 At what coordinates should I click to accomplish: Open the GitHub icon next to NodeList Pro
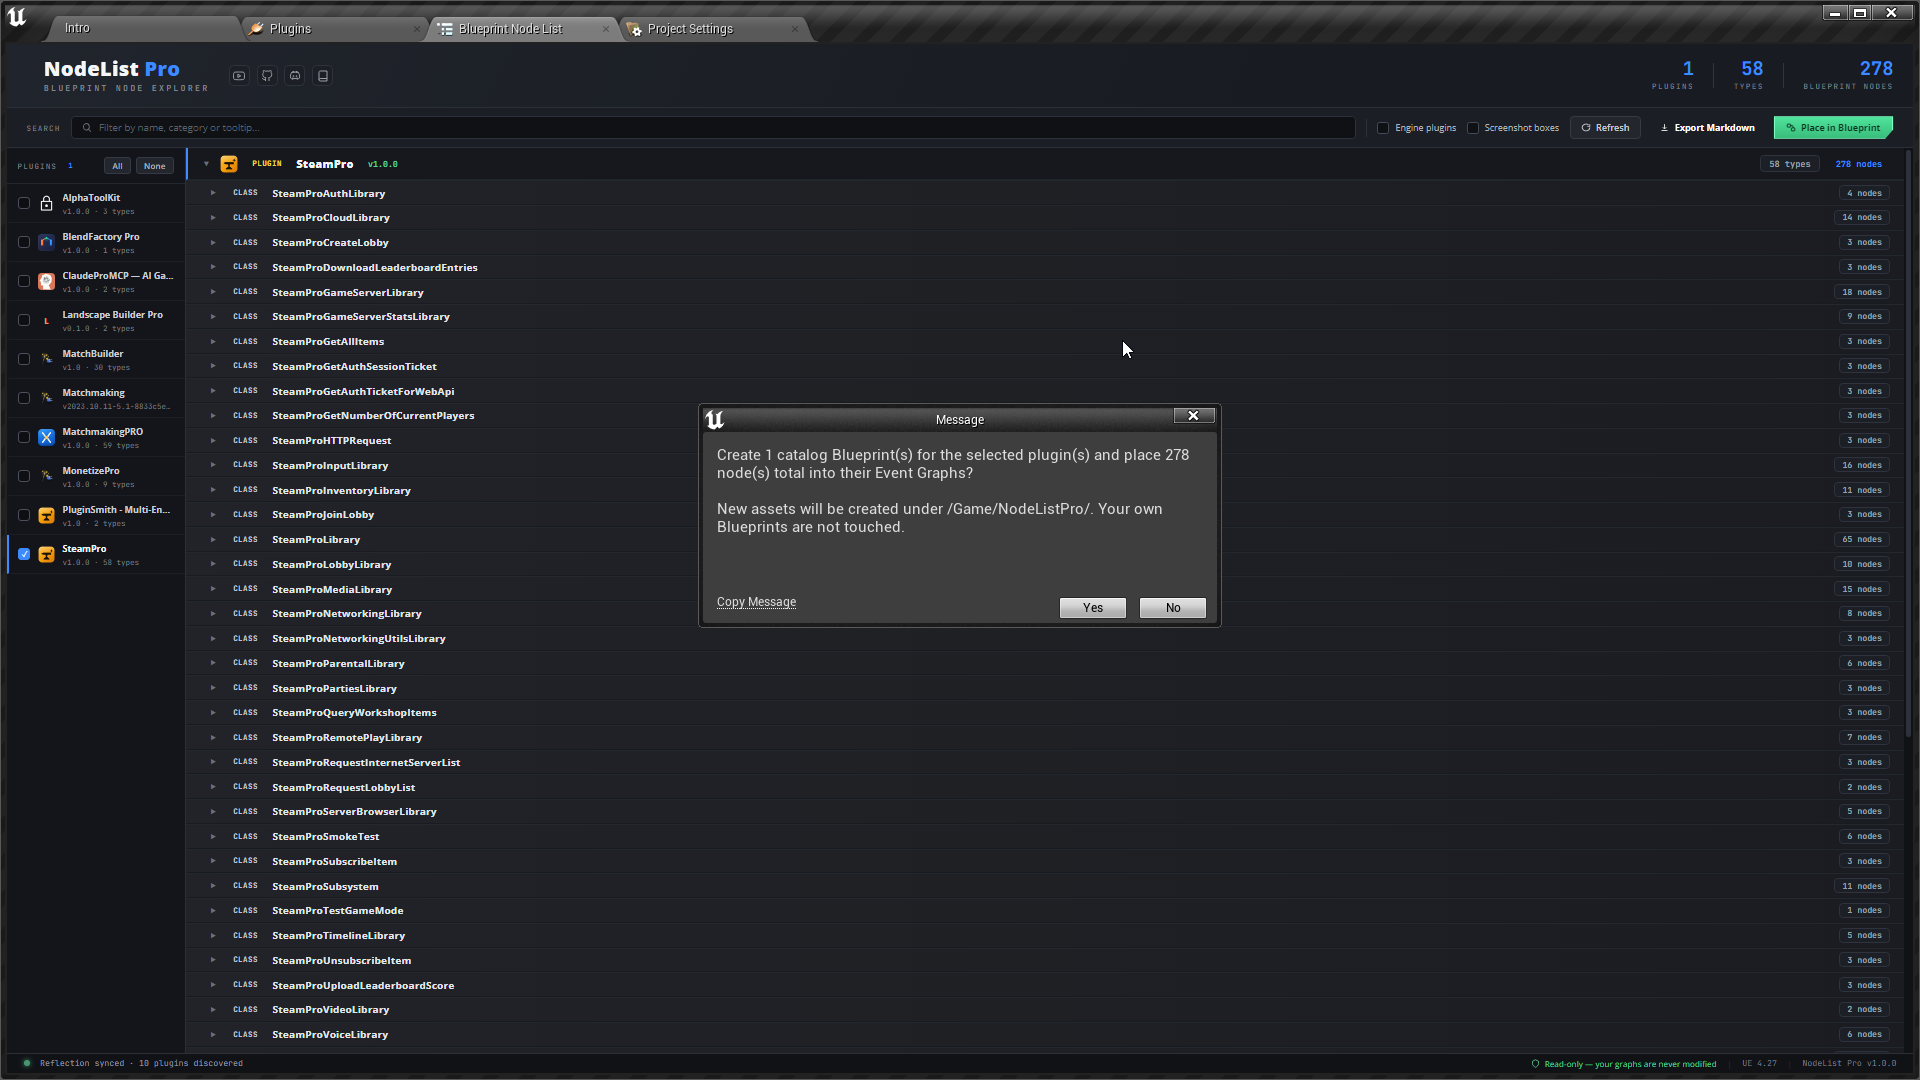(267, 76)
